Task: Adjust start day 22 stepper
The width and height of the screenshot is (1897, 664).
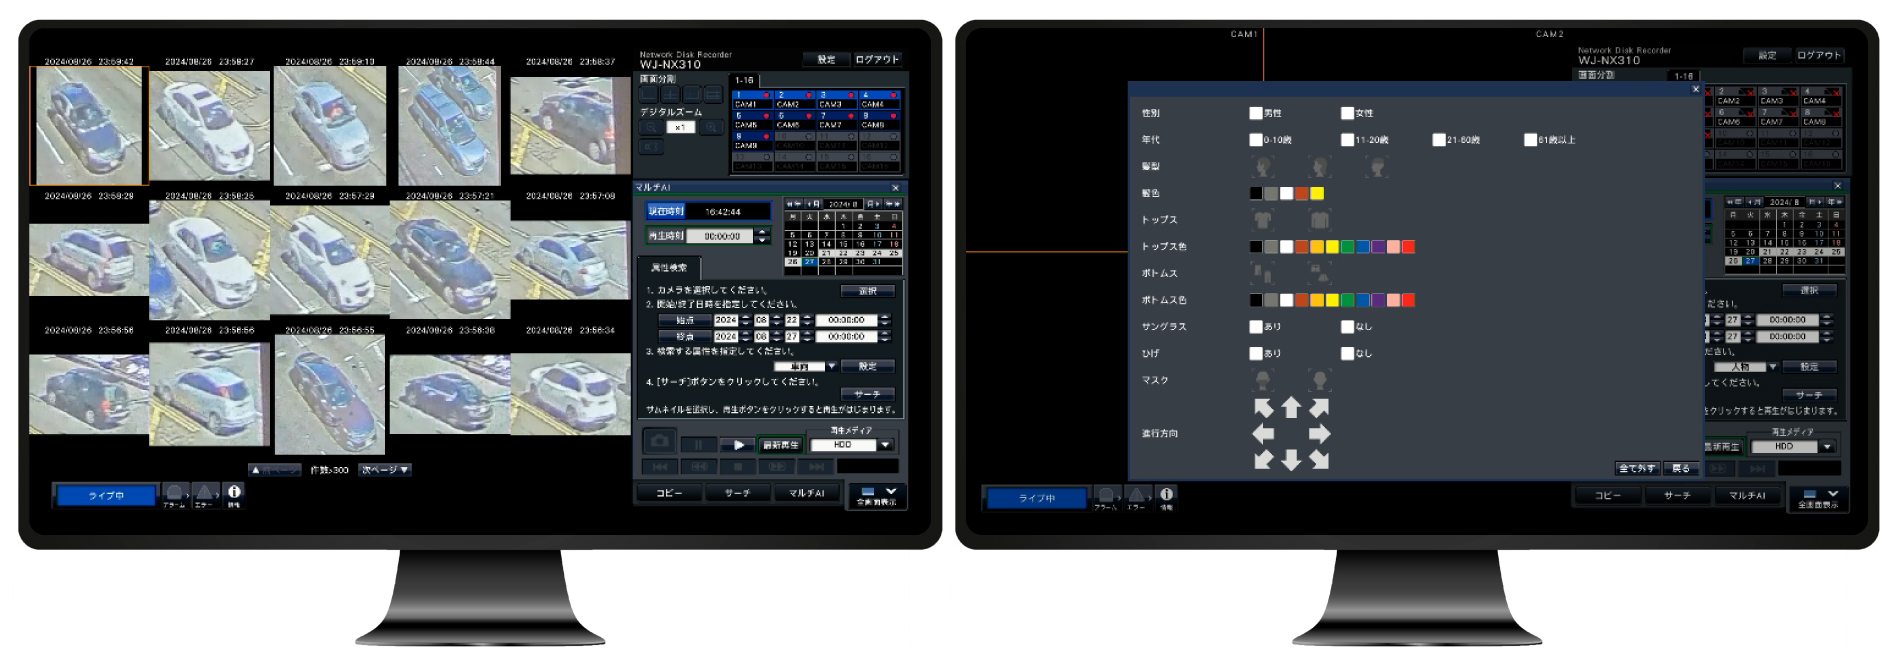Action: pyautogui.click(x=807, y=321)
